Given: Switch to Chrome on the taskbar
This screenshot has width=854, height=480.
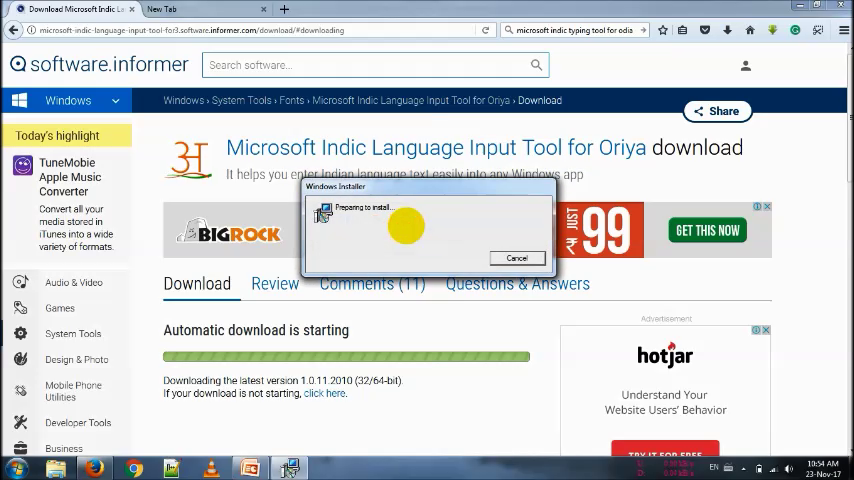Looking at the screenshot, I should 133,469.
